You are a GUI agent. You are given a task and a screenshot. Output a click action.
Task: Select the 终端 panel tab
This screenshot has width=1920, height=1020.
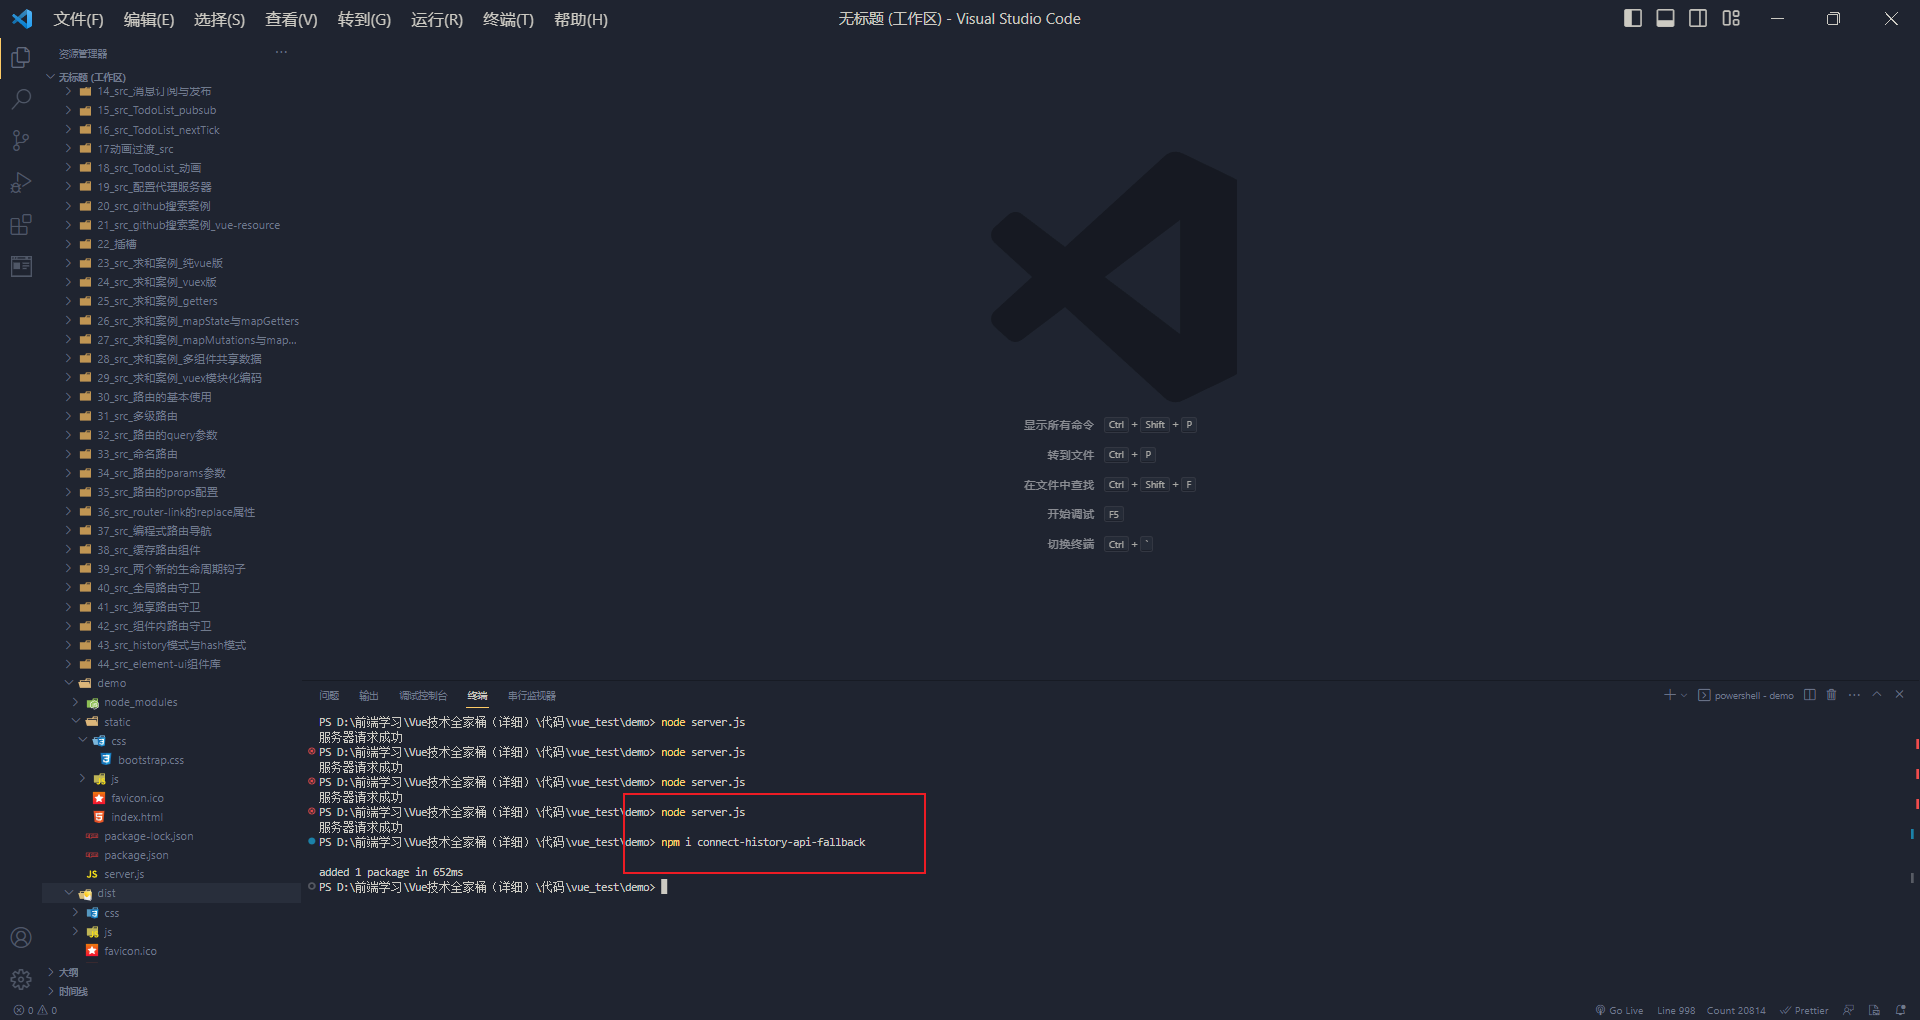[477, 695]
